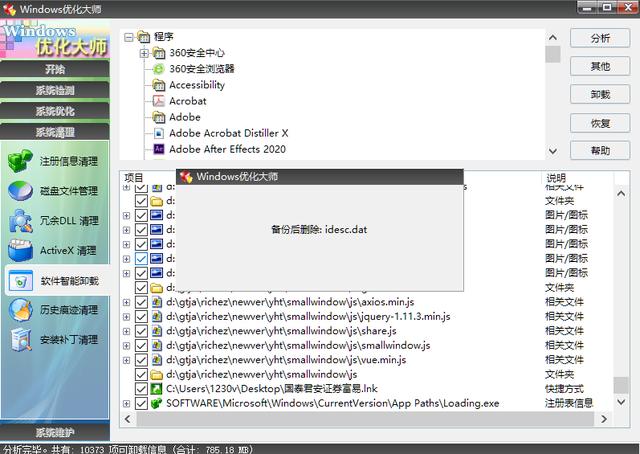640x454 pixels.
Task: Expand vue.min.js row
Action: [x=127, y=360]
